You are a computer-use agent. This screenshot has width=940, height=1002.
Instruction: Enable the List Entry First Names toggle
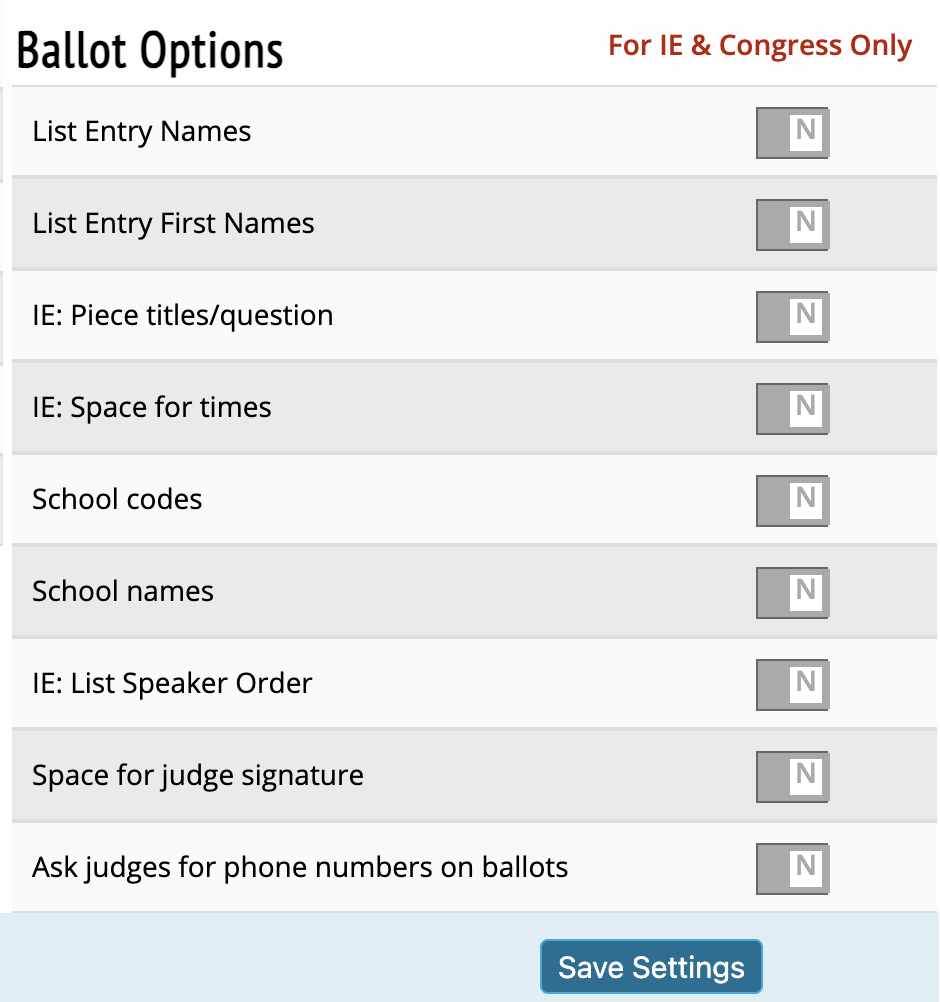point(792,225)
